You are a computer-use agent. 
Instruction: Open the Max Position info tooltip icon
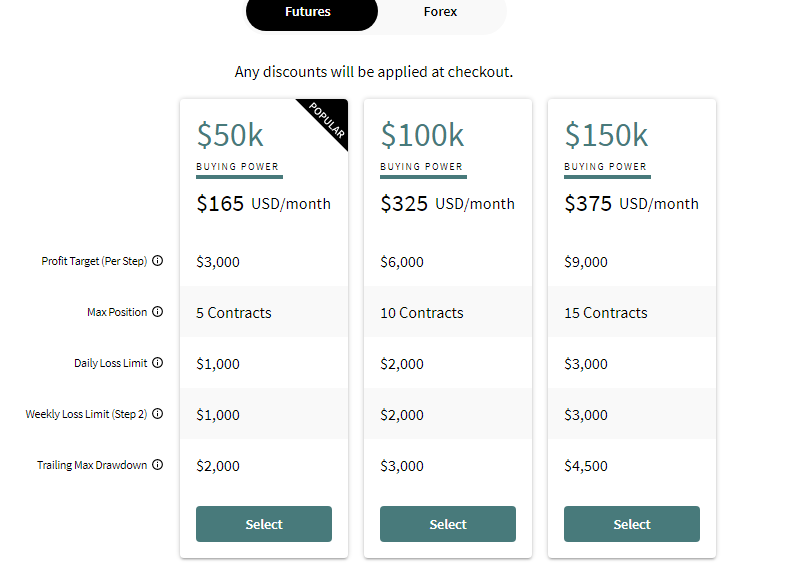(x=158, y=312)
